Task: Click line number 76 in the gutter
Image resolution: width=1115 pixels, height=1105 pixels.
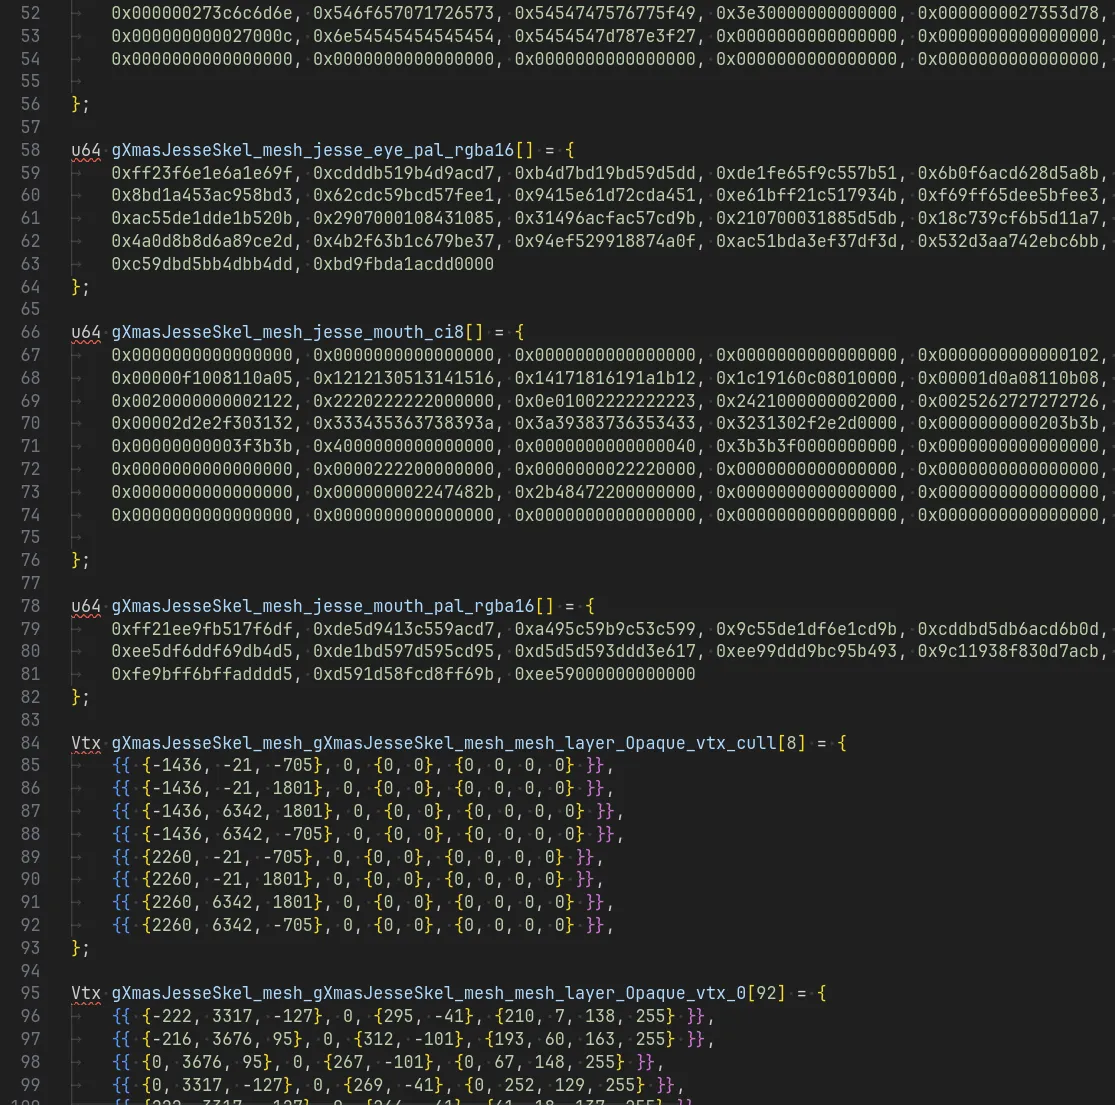Action: tap(30, 560)
